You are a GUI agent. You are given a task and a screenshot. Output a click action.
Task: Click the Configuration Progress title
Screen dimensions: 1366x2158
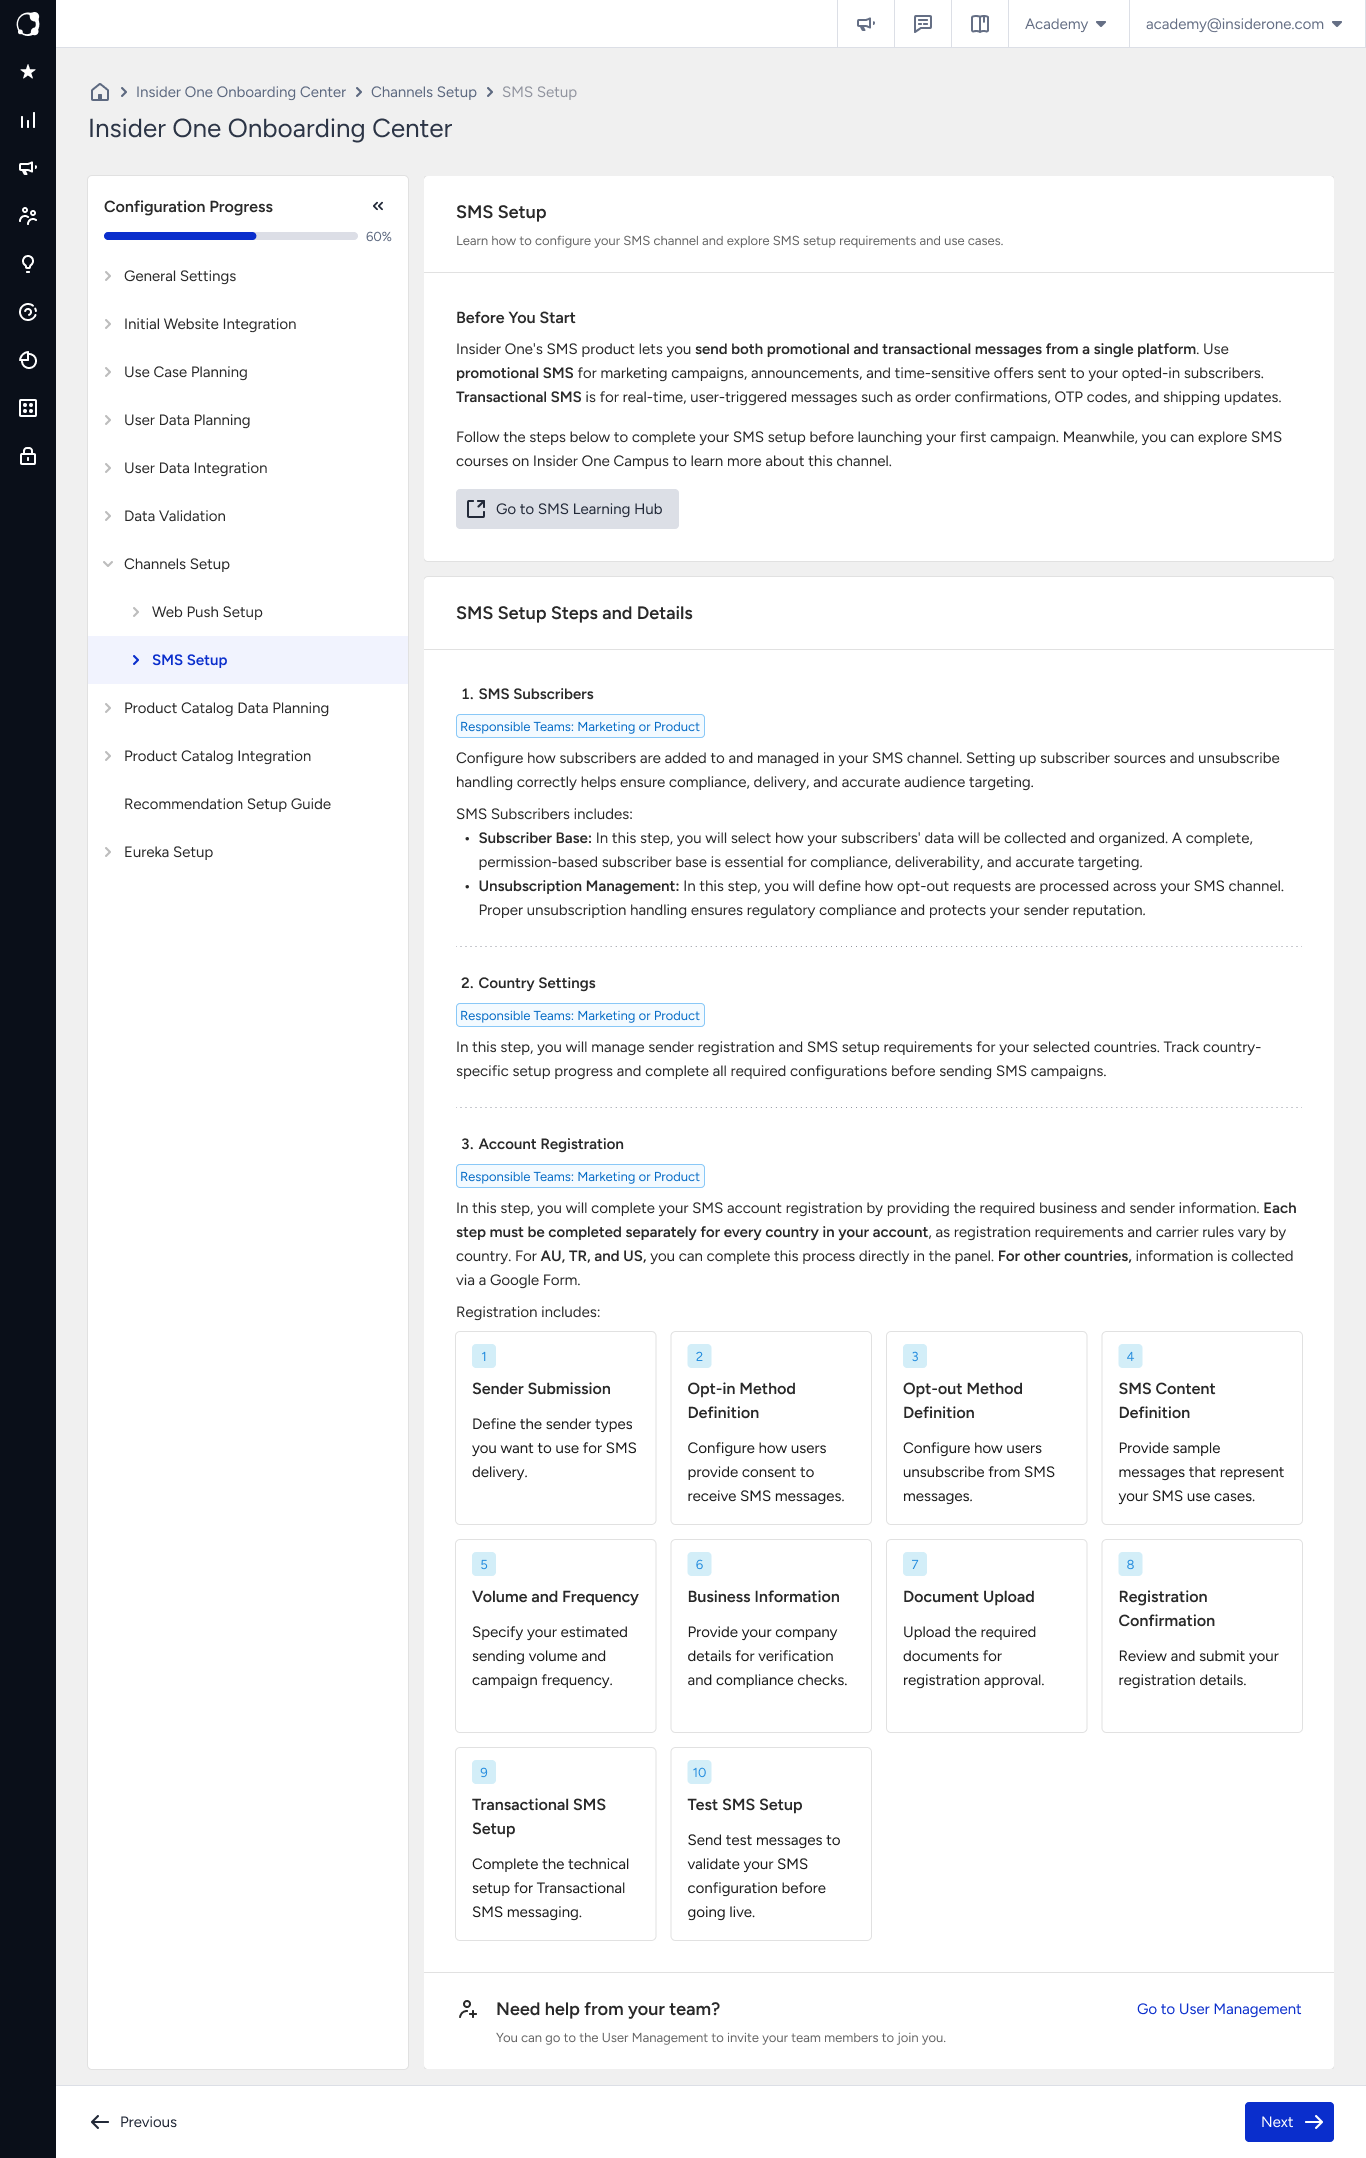(188, 207)
